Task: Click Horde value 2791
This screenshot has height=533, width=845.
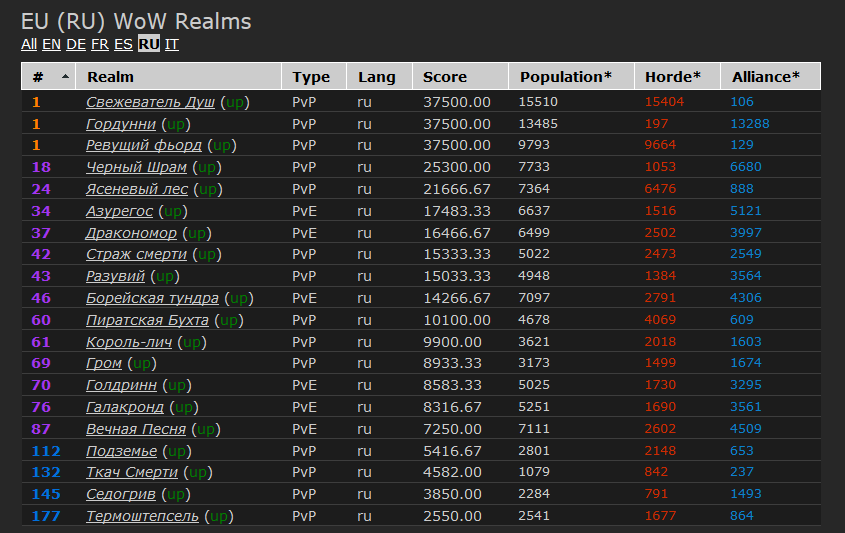Action: click(660, 298)
